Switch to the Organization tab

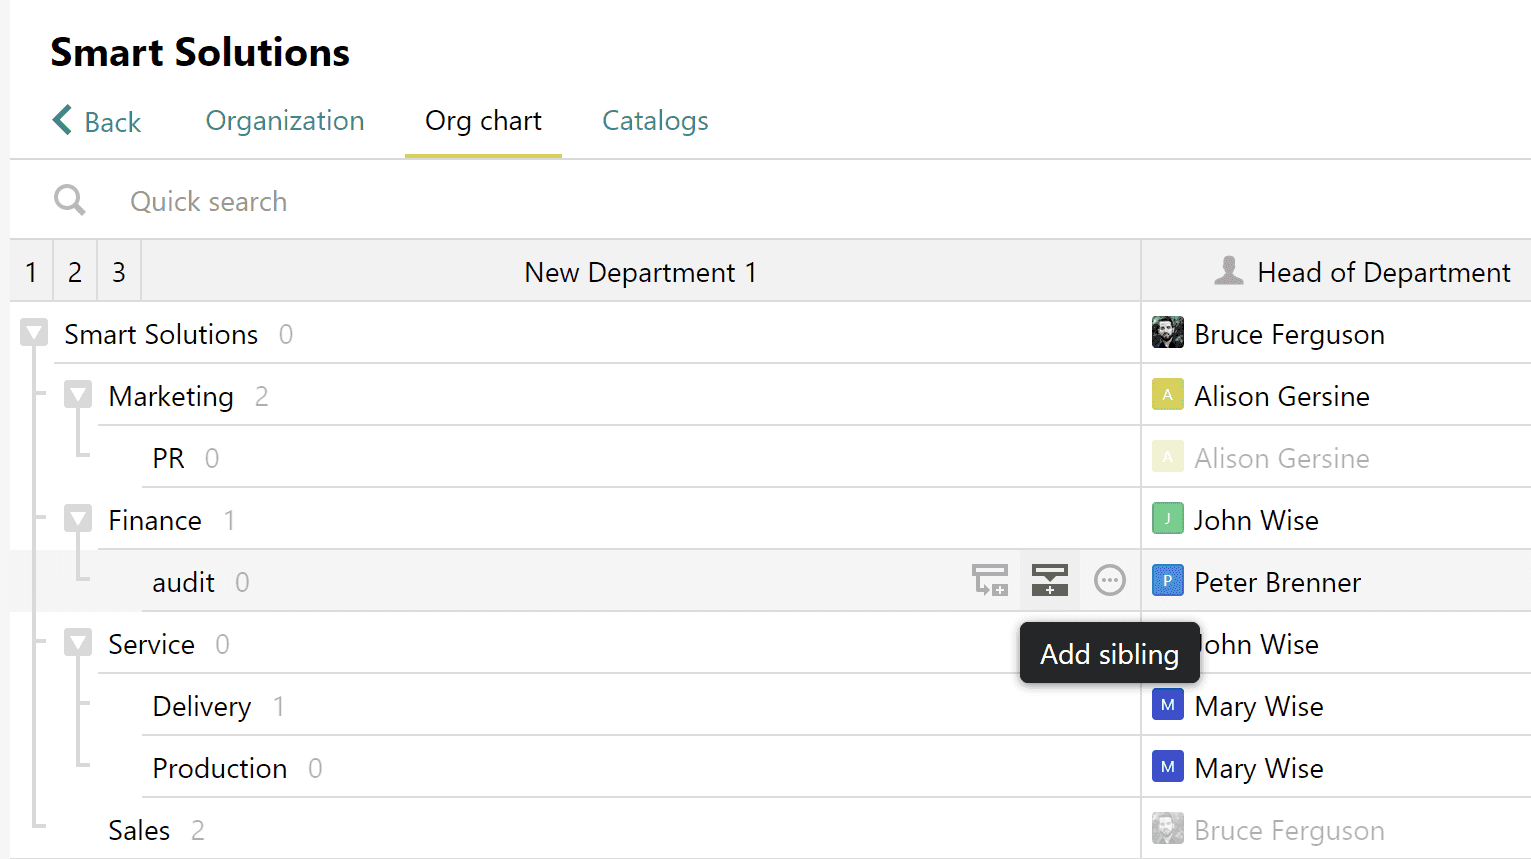285,121
